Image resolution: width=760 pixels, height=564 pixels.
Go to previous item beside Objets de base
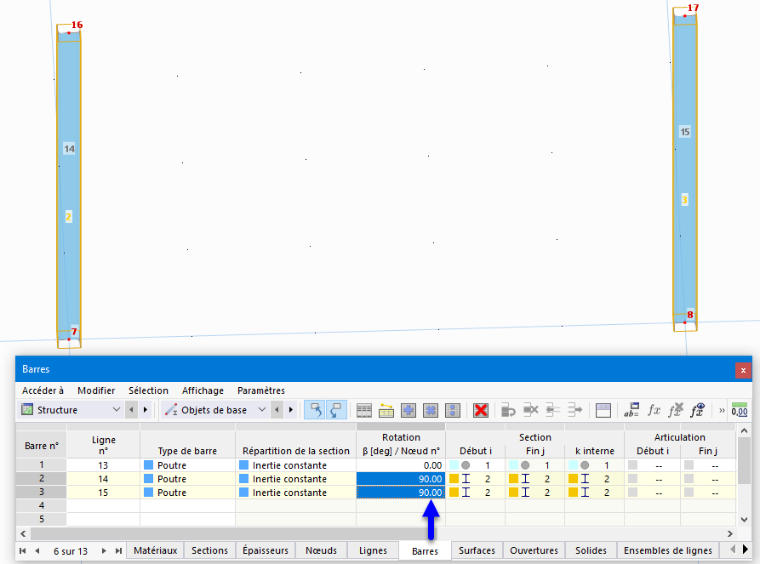pos(277,410)
